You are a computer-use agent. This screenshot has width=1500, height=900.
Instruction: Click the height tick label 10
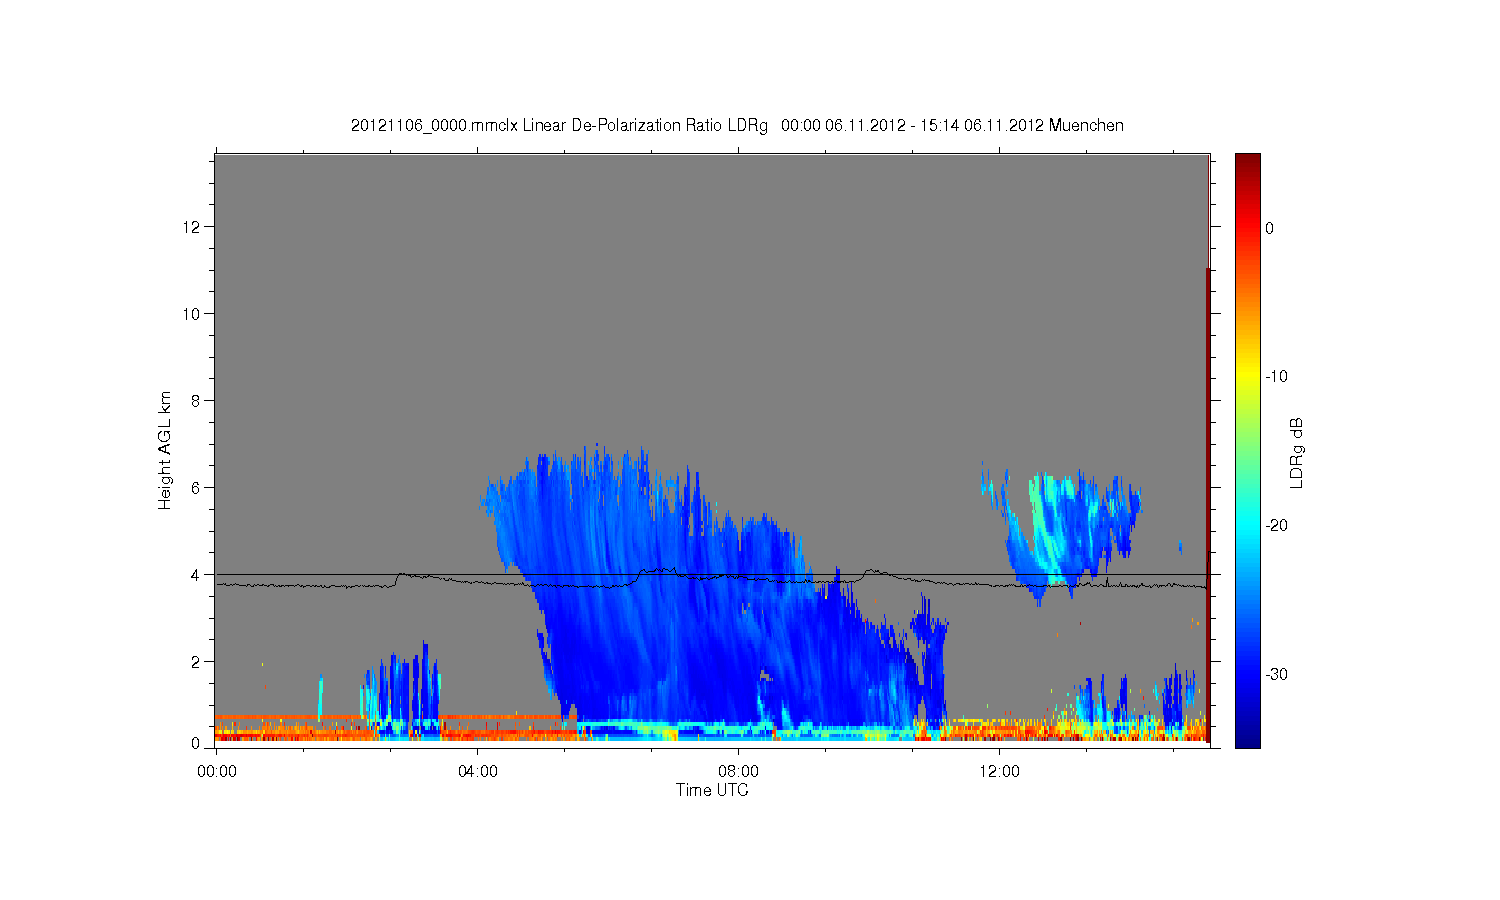[x=192, y=314]
